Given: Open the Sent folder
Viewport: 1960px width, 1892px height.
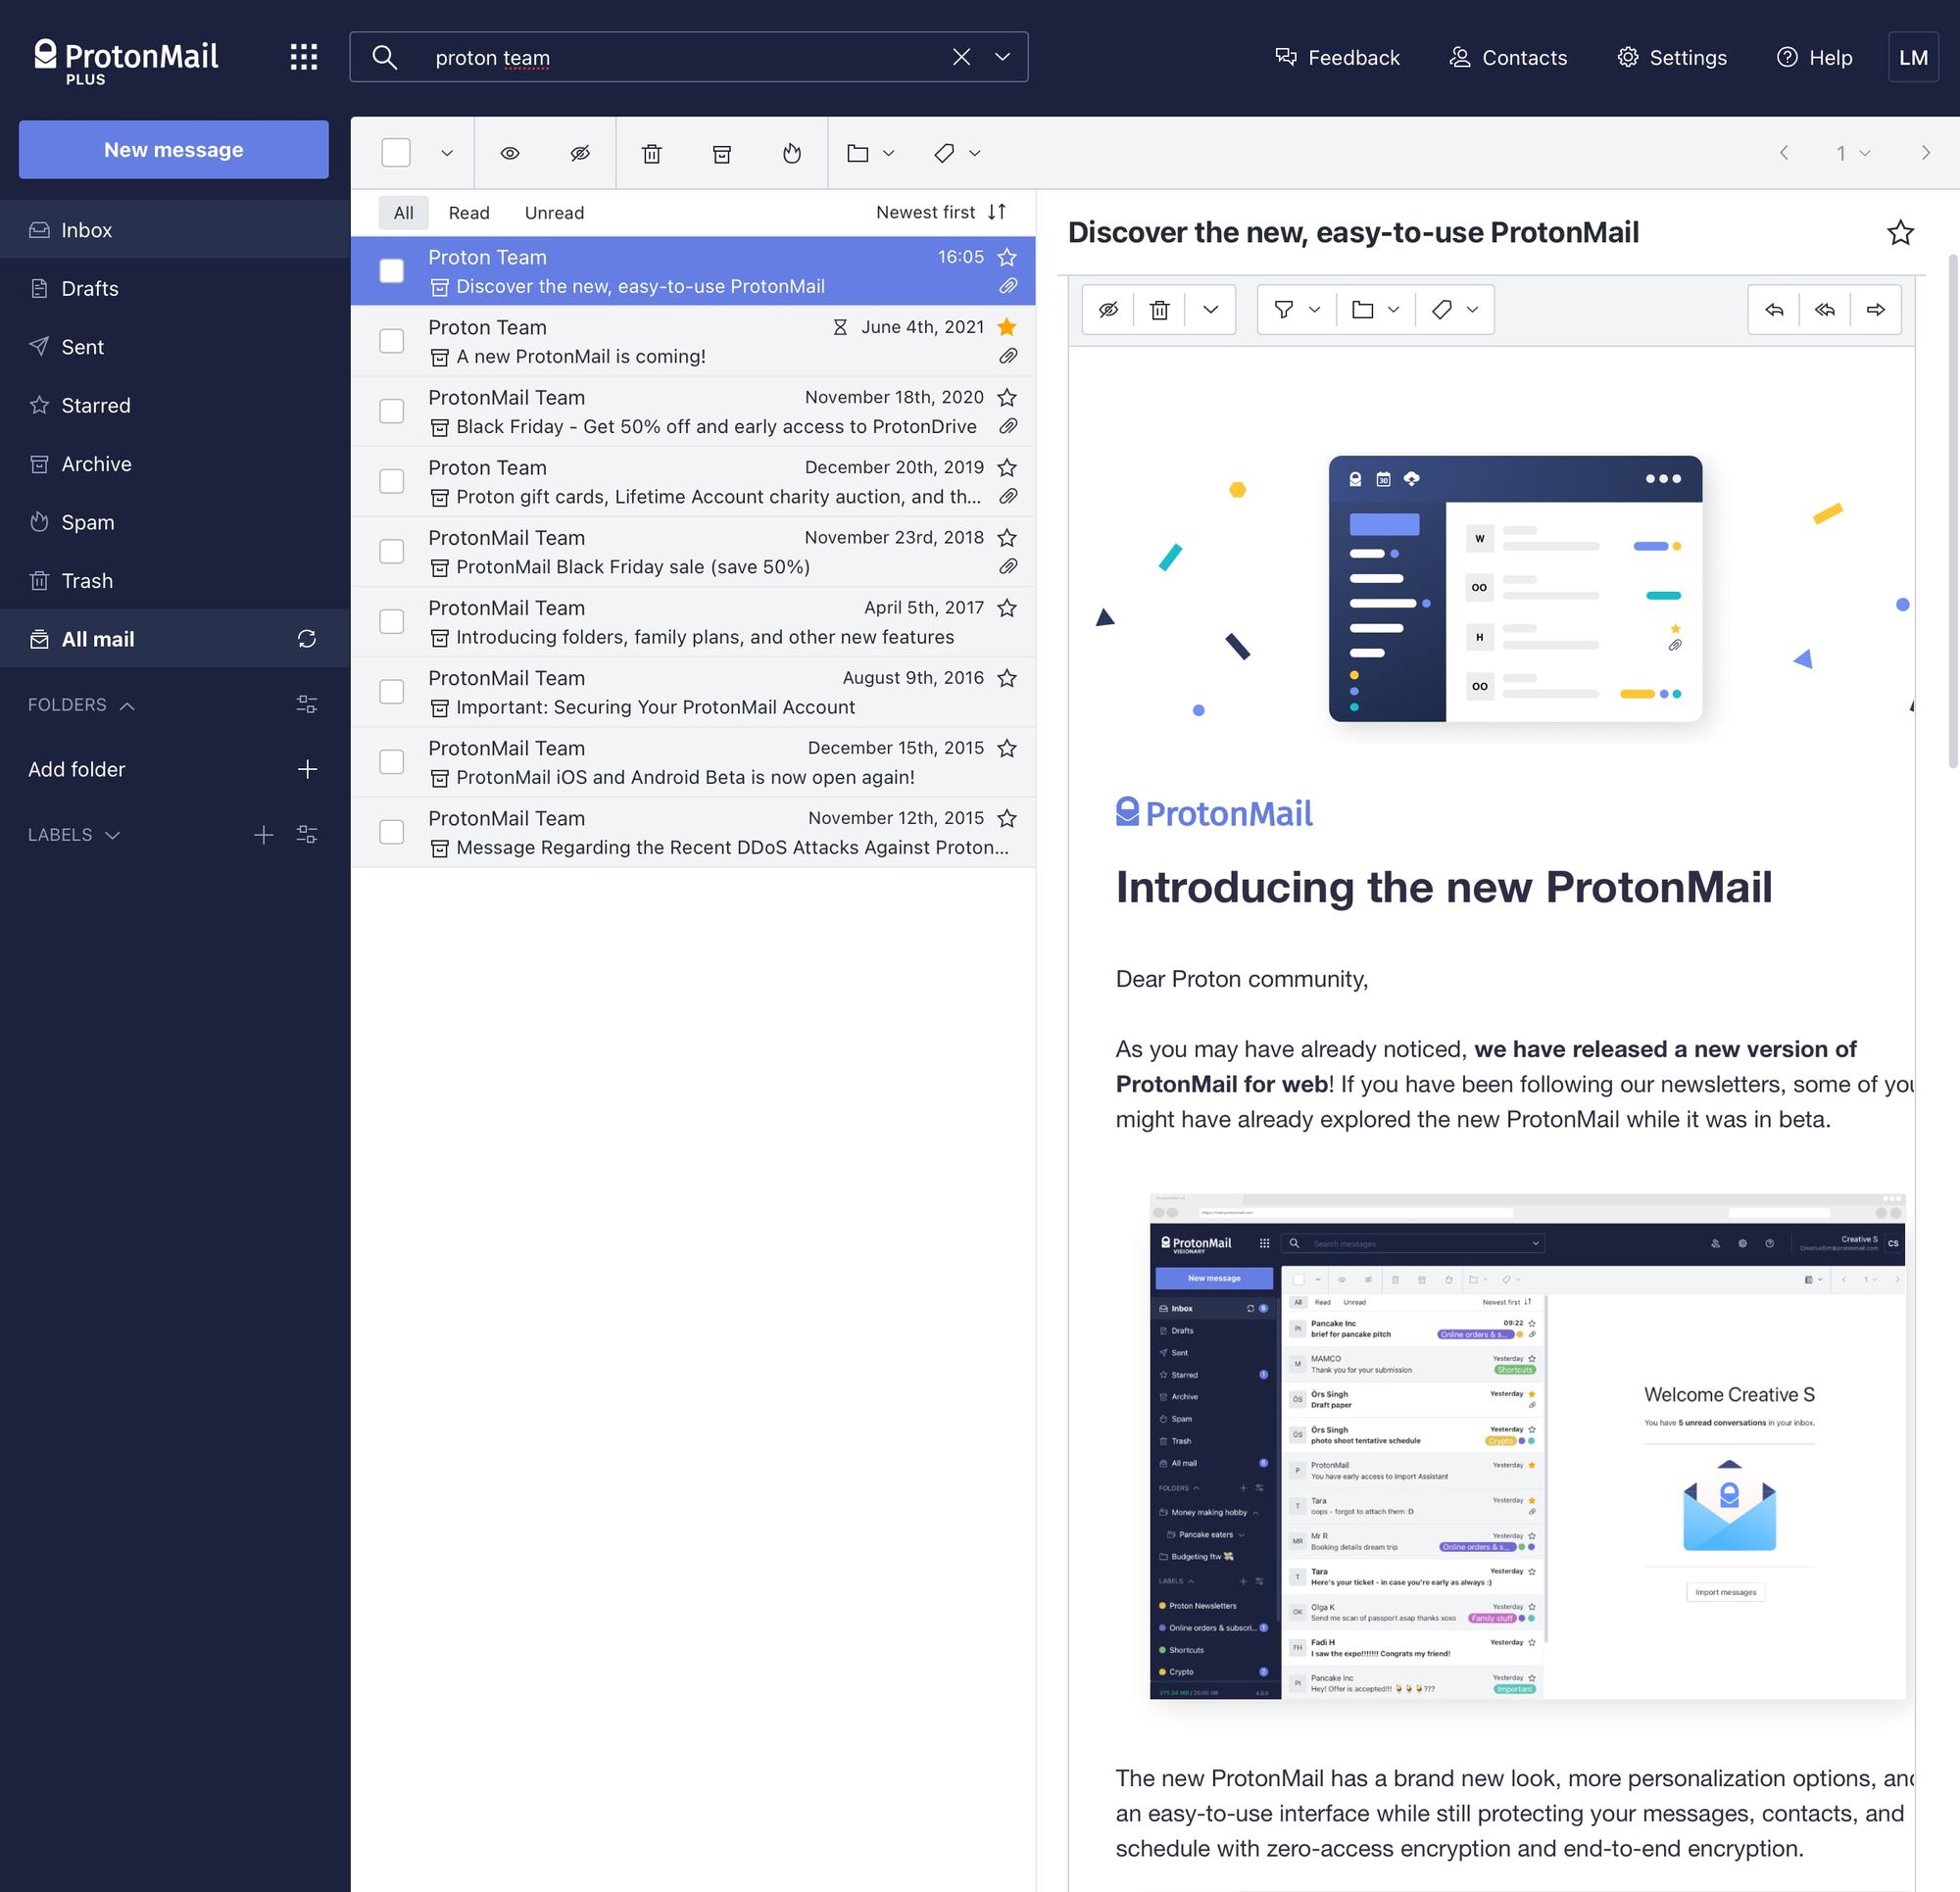Looking at the screenshot, I should coord(175,347).
